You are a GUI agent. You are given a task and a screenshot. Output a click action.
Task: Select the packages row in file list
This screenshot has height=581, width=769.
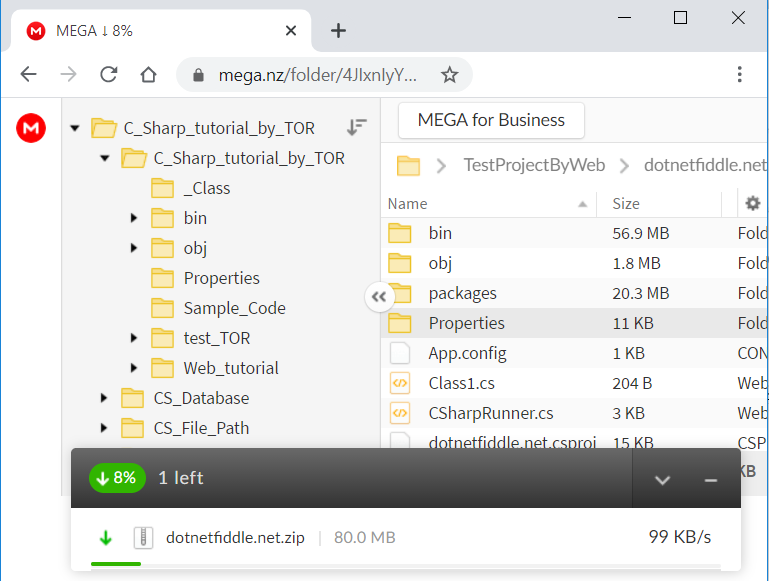coord(574,293)
